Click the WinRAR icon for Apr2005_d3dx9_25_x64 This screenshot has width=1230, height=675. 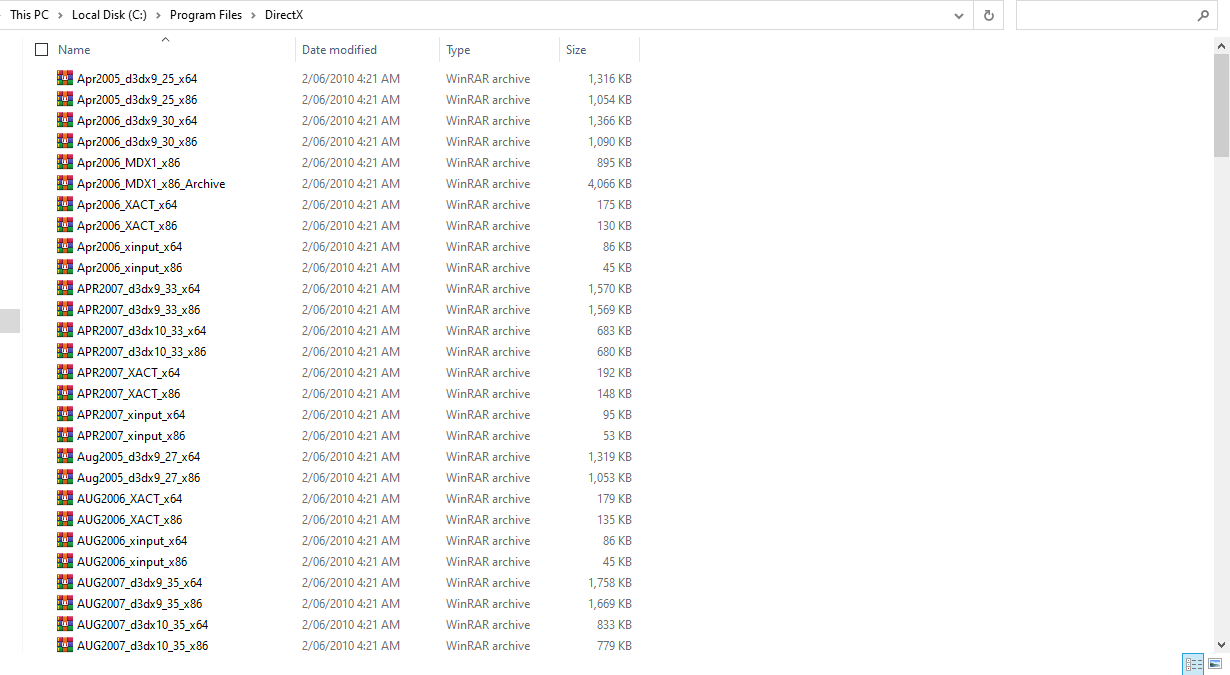point(65,78)
